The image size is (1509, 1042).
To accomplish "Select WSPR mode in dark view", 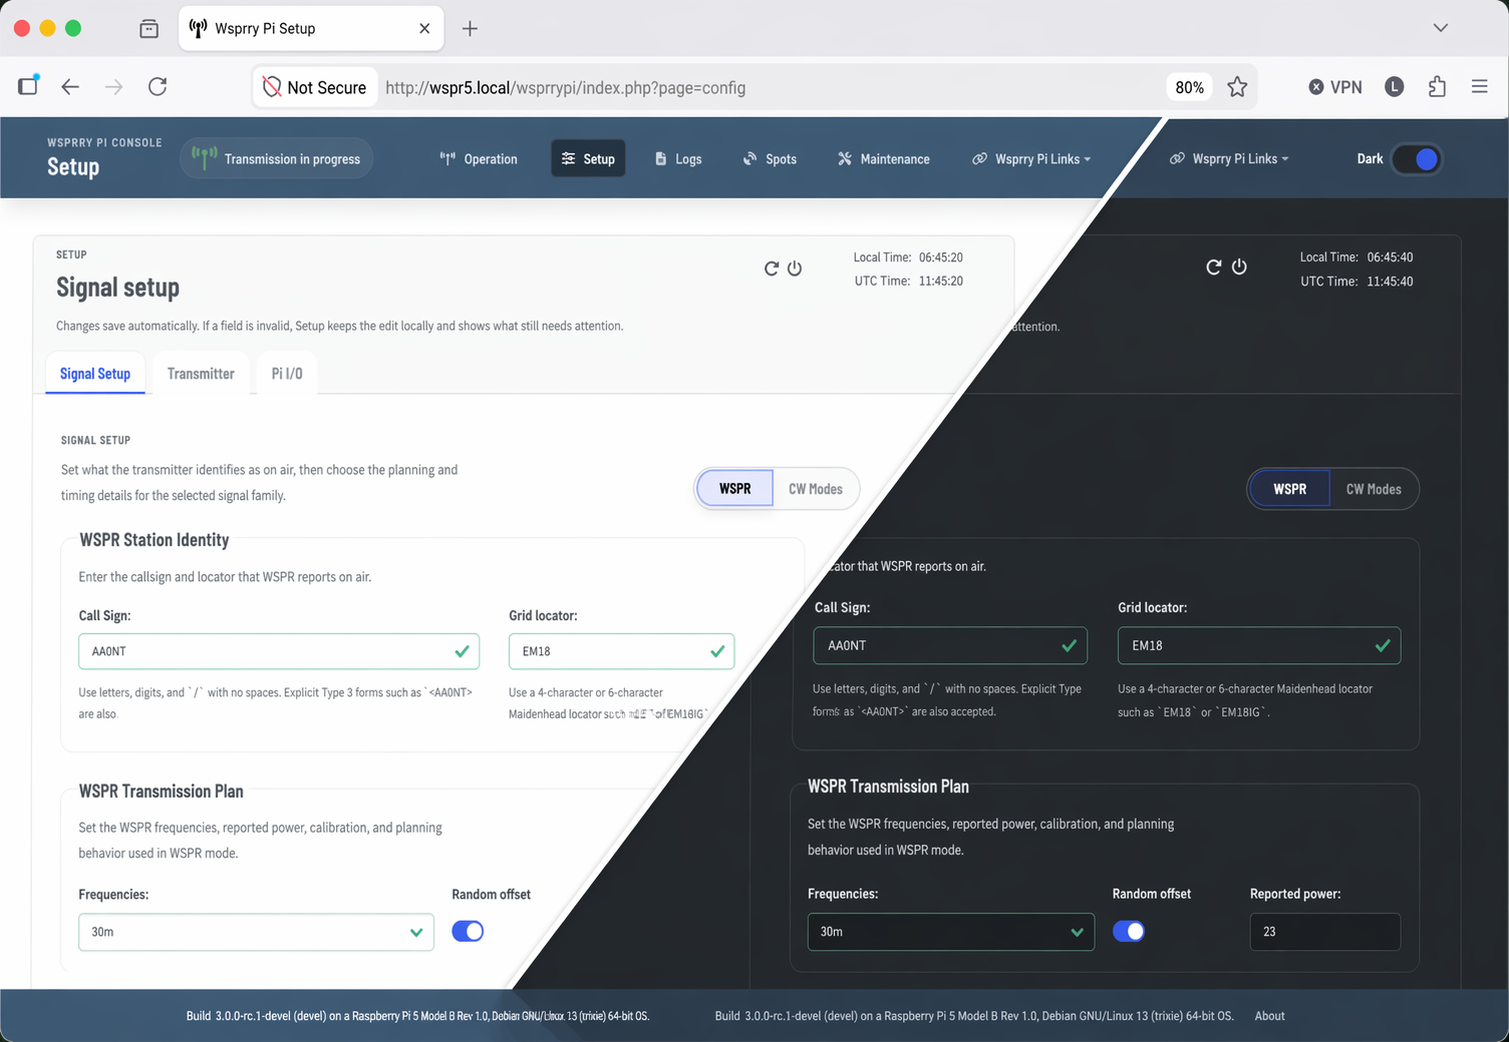I will point(1290,489).
